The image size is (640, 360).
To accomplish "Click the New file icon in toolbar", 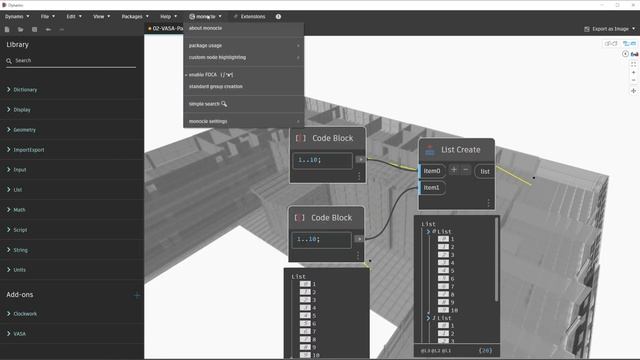I will (7, 29).
